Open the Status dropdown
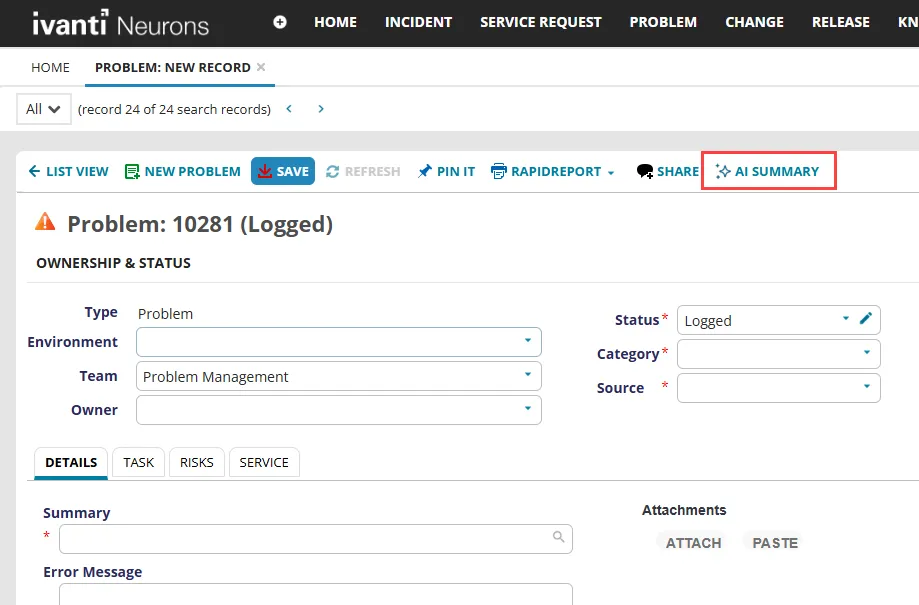This screenshot has width=919, height=605. tap(846, 318)
